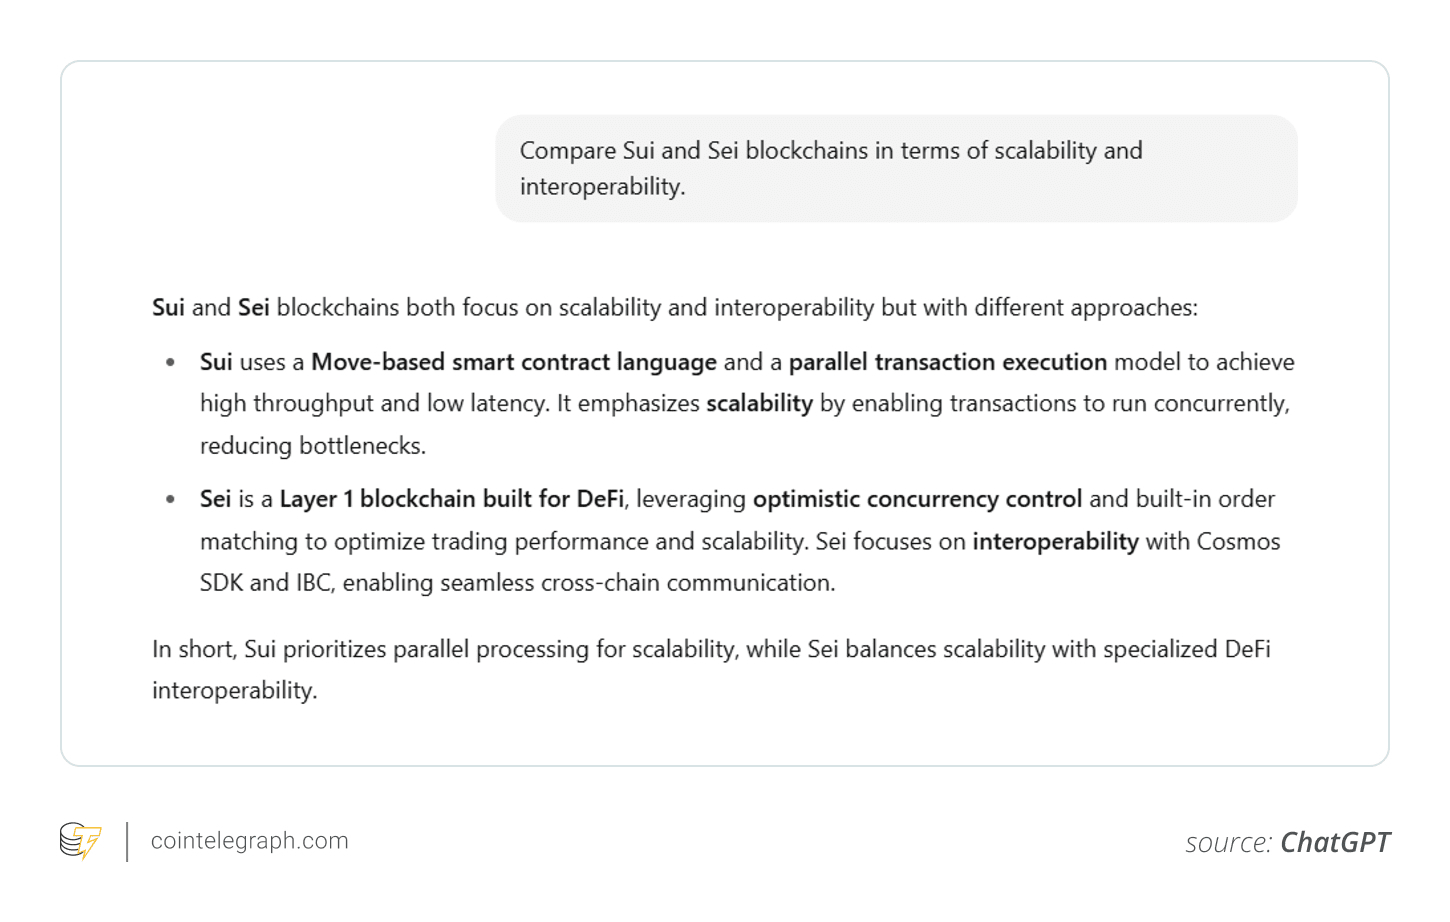Viewport: 1450px width, 922px height.
Task: Click the bold "Sei" starting the second bullet
Action: pyautogui.click(x=215, y=499)
